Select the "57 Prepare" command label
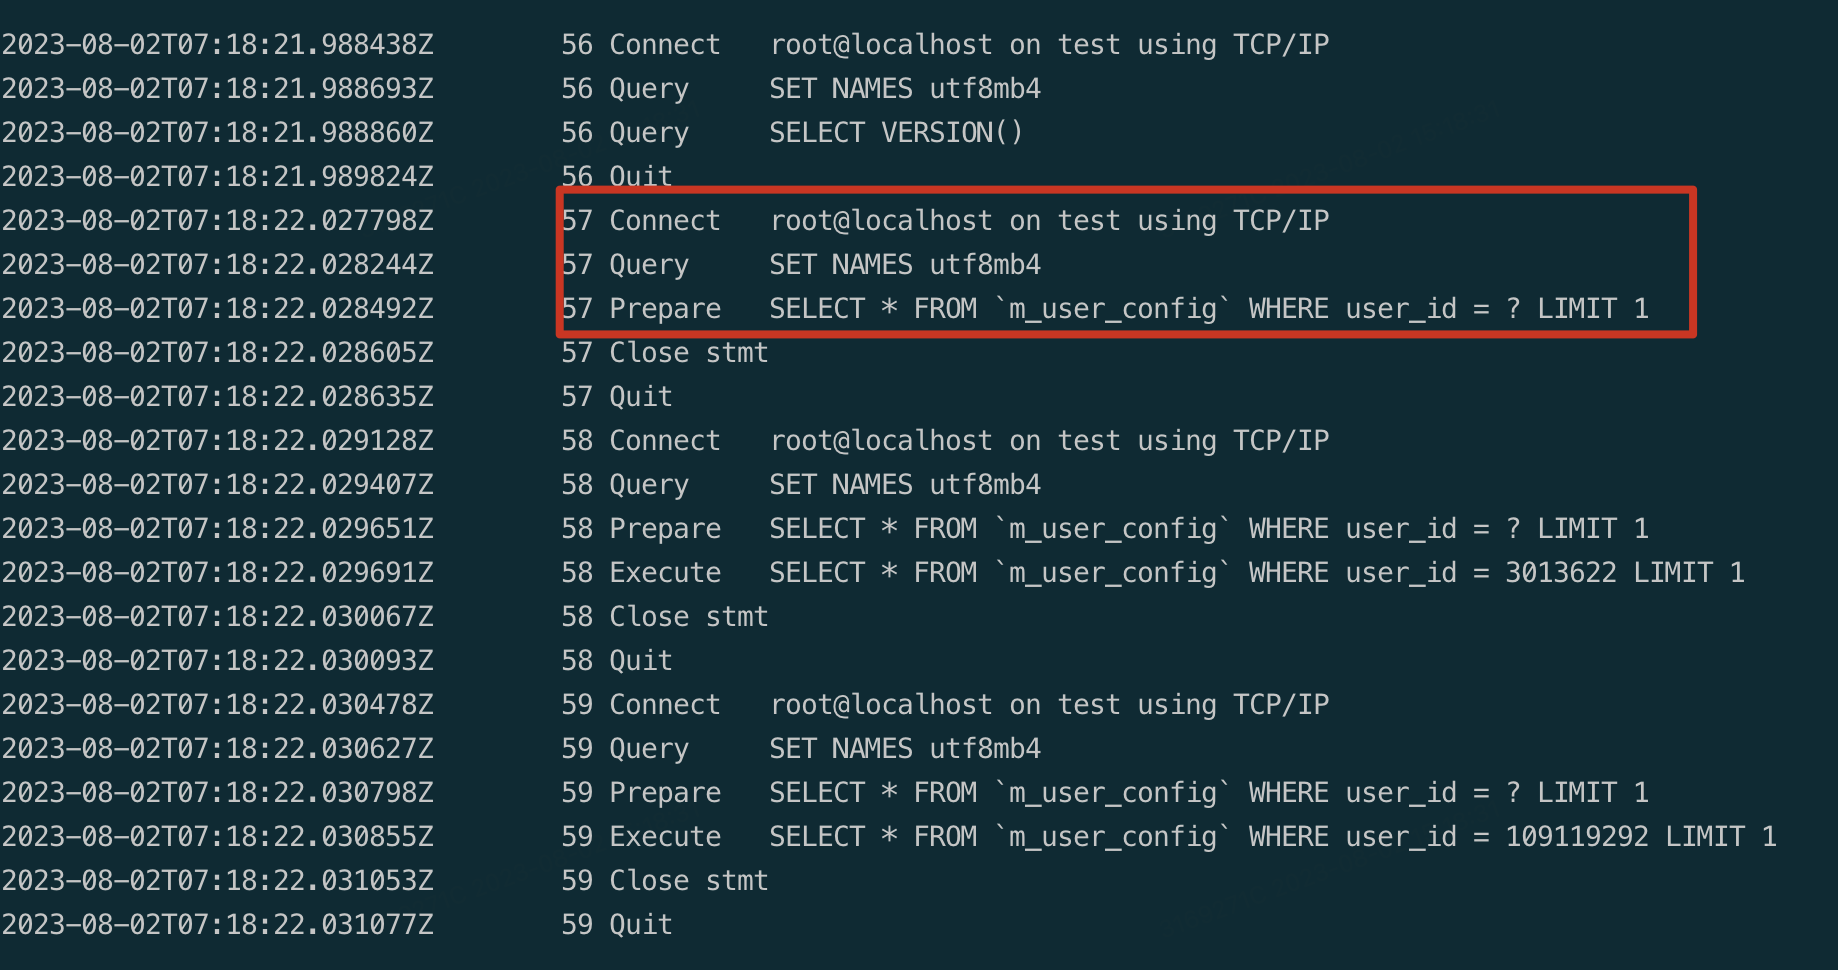Viewport: 1838px width, 970px height. click(x=664, y=309)
